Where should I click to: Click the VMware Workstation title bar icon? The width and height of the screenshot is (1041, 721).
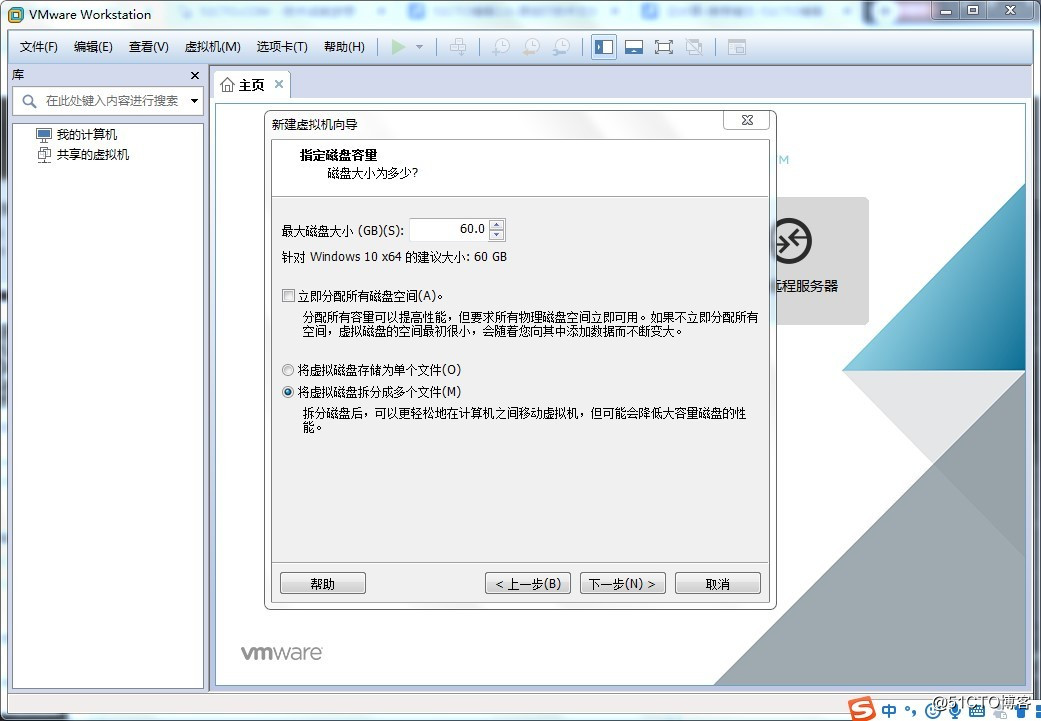coord(15,15)
